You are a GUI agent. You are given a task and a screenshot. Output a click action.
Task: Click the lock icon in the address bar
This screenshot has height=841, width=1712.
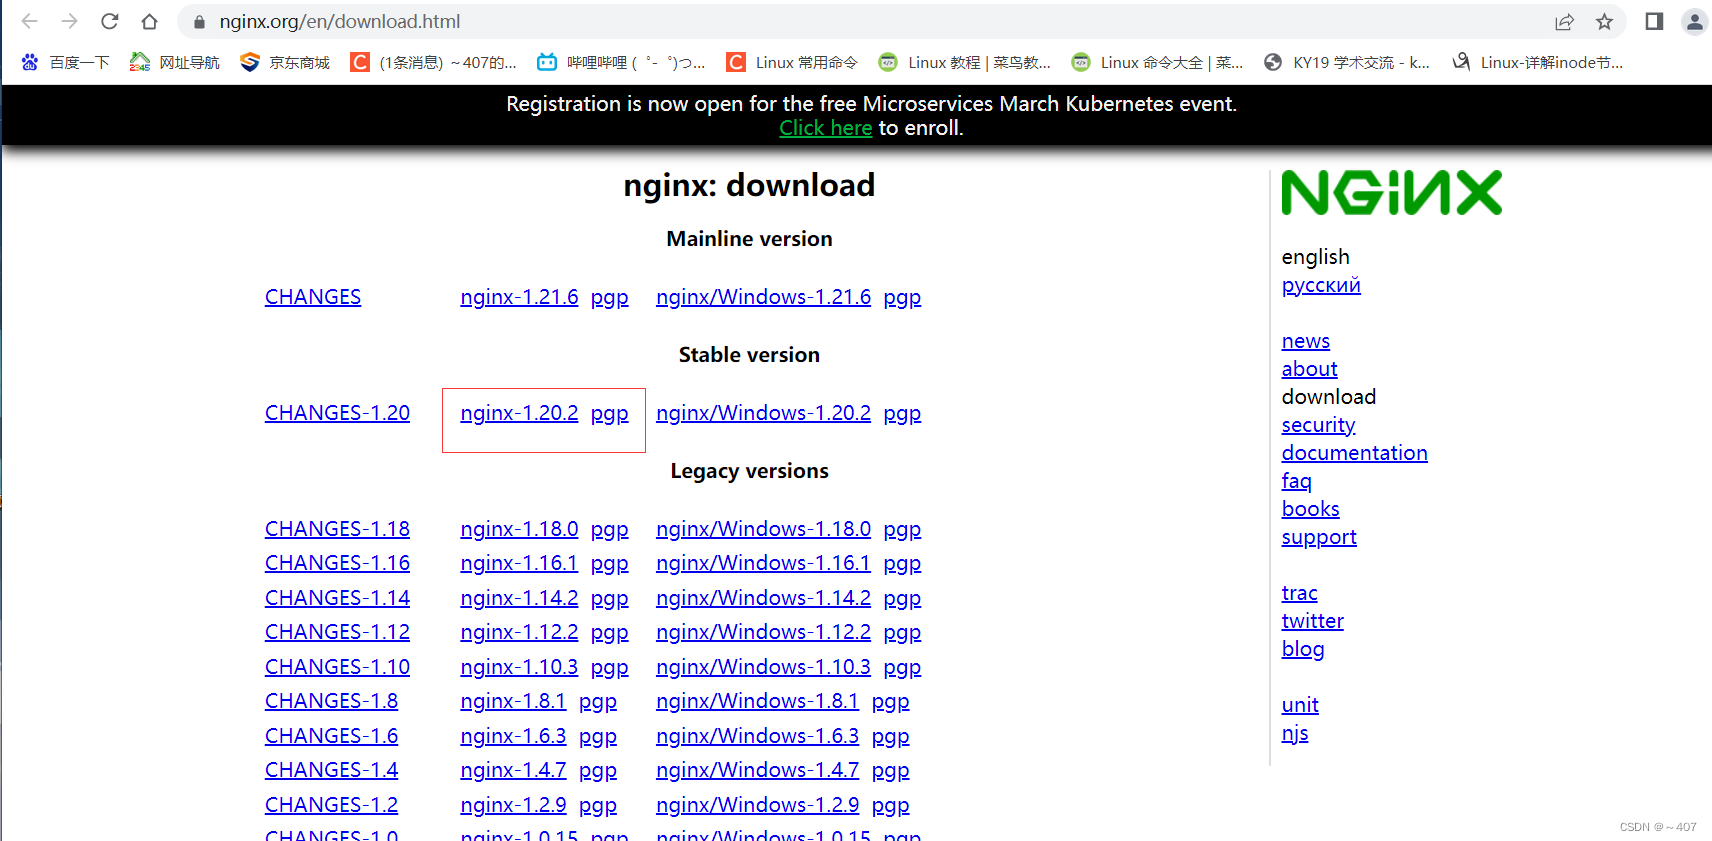pyautogui.click(x=199, y=22)
